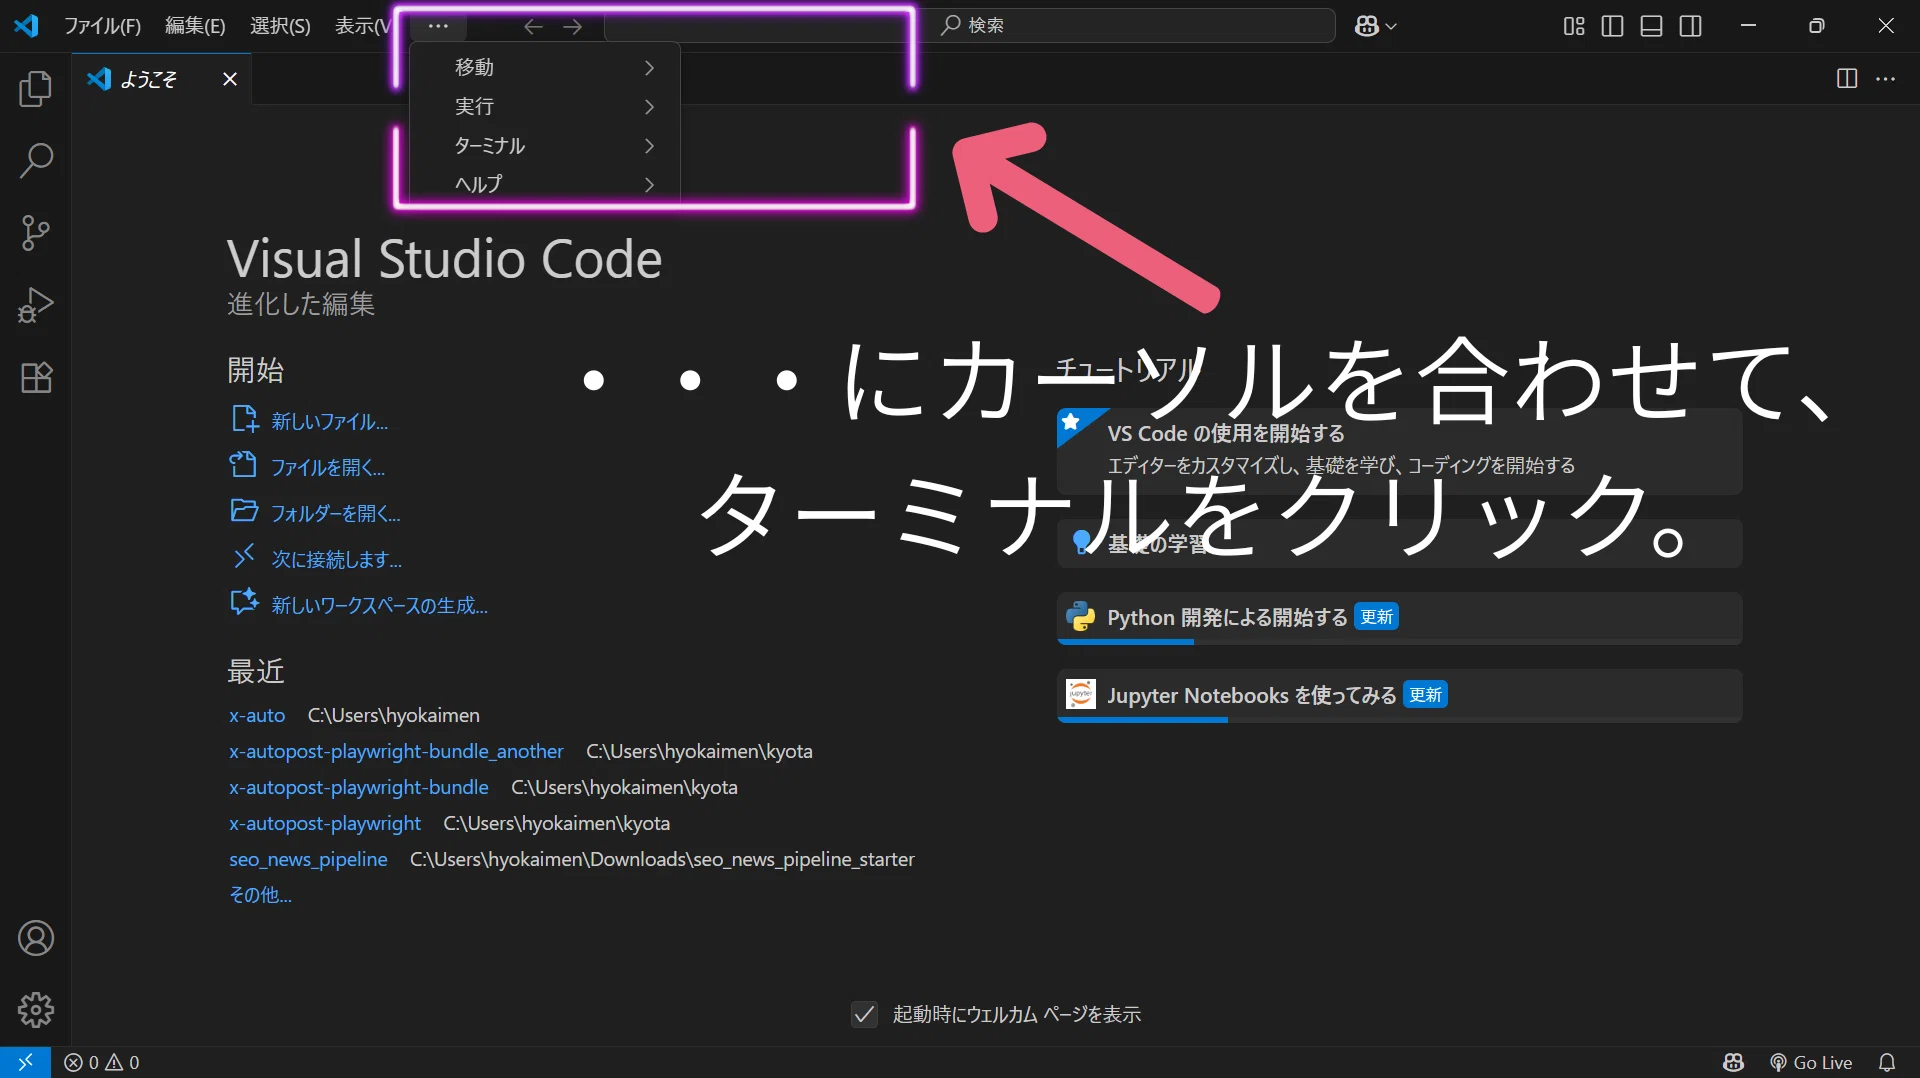Open the Extensions view
This screenshot has height=1078, width=1920.
pyautogui.click(x=36, y=377)
